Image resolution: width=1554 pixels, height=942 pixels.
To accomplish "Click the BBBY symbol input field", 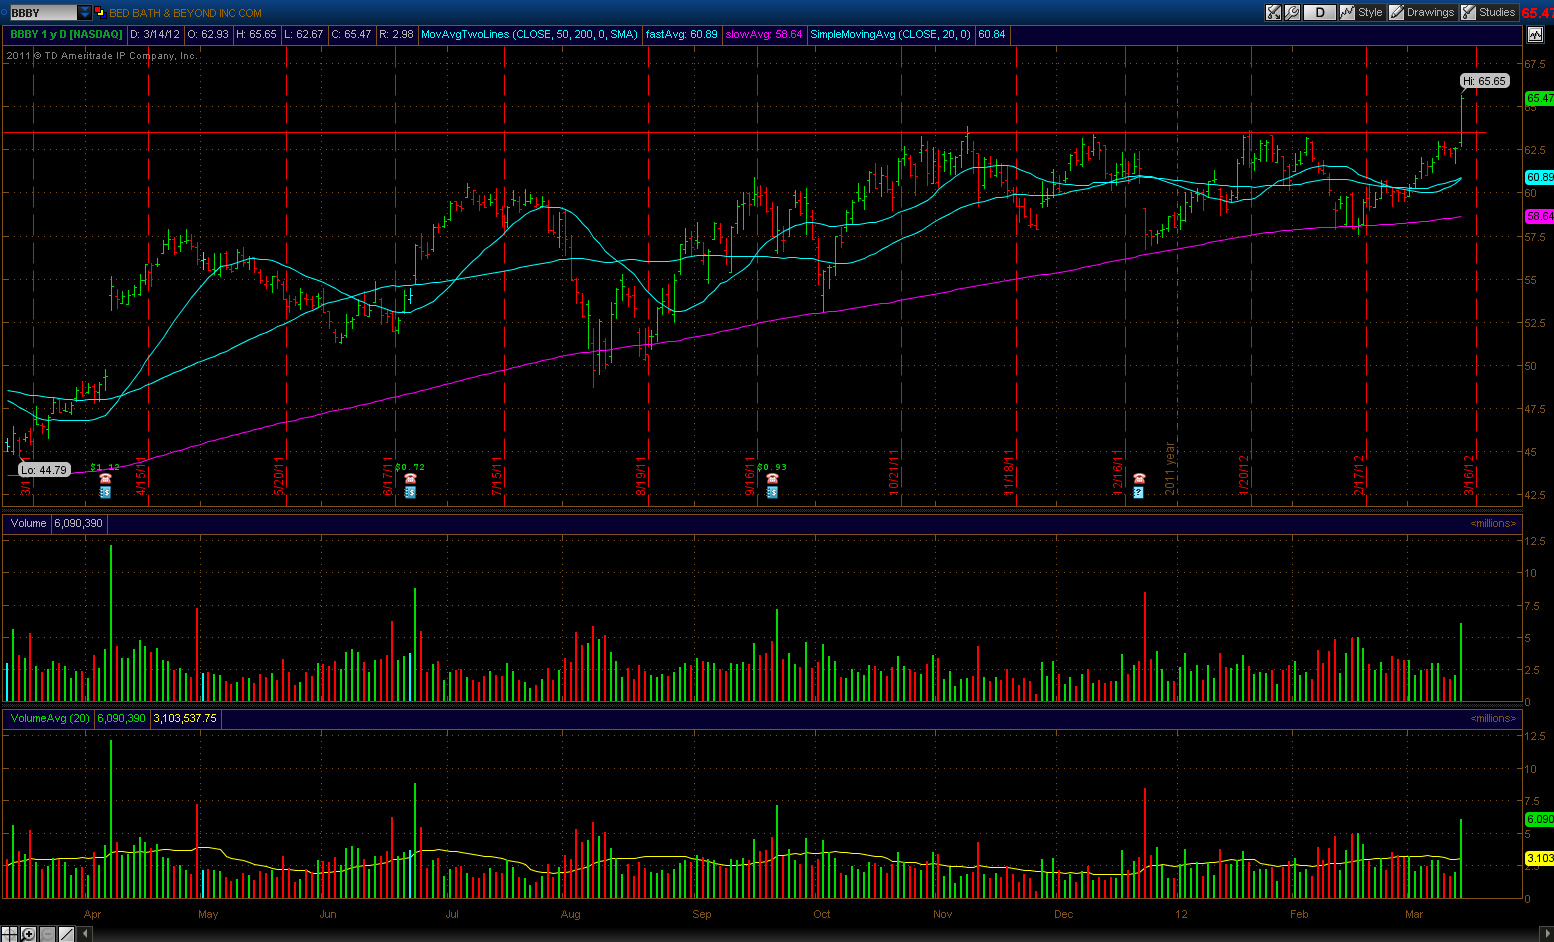I will tap(42, 12).
